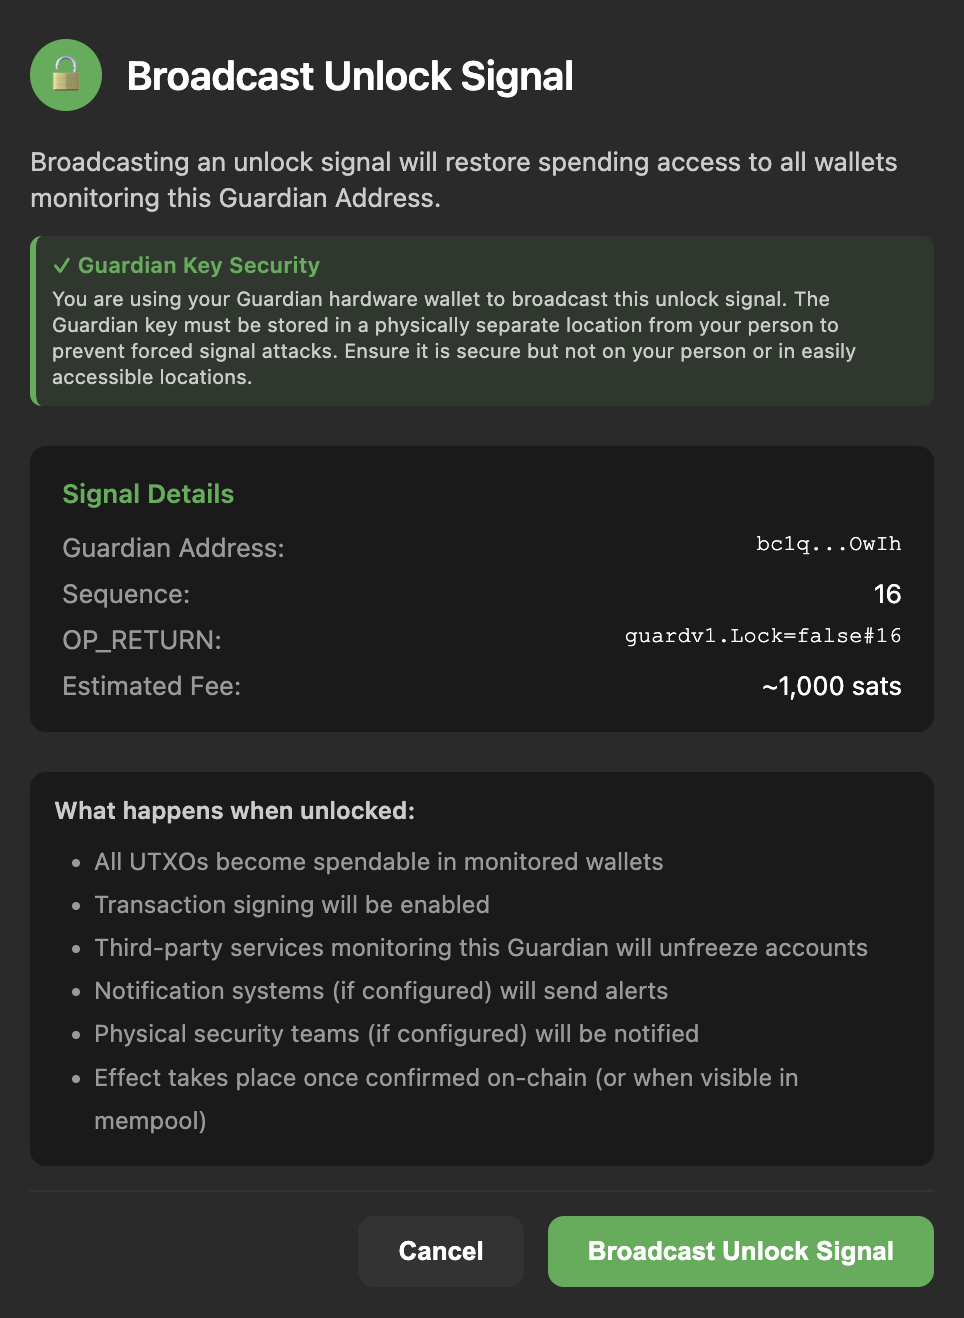Click the Physical security teams bullet item
Screen dimensions: 964x1318
(x=396, y=1034)
